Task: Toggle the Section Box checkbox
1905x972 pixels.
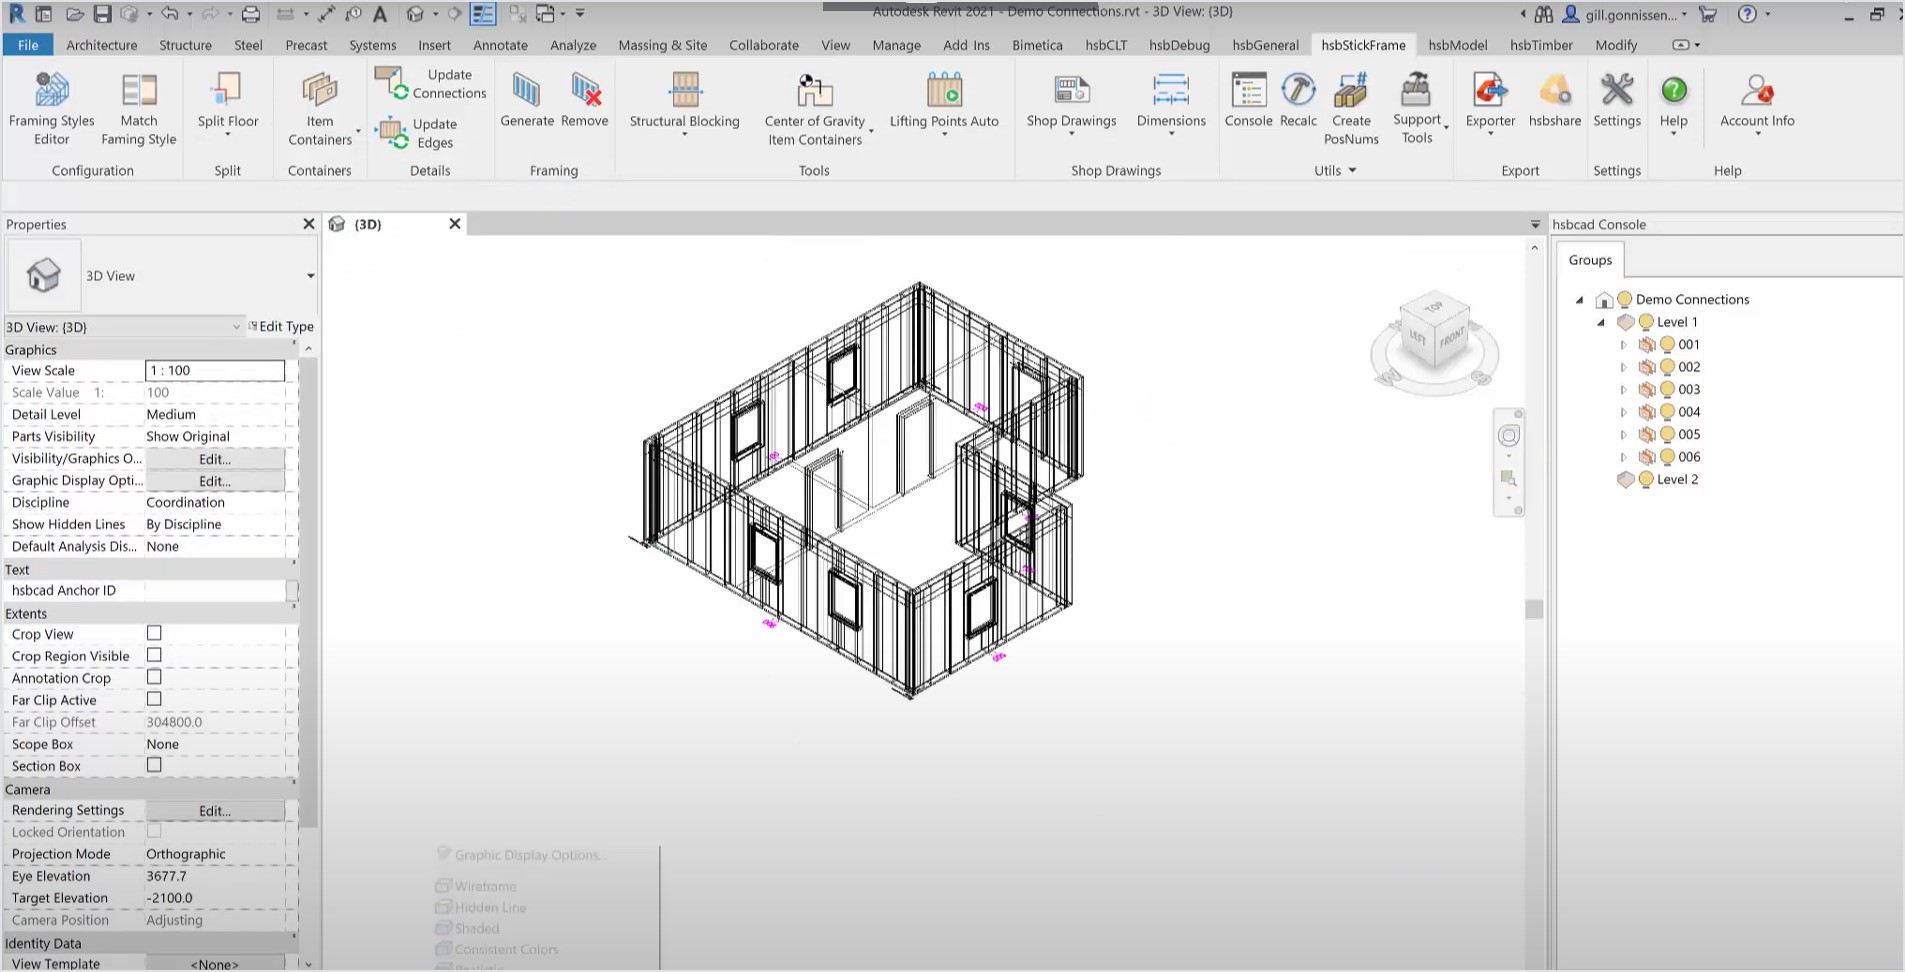Action: [154, 765]
